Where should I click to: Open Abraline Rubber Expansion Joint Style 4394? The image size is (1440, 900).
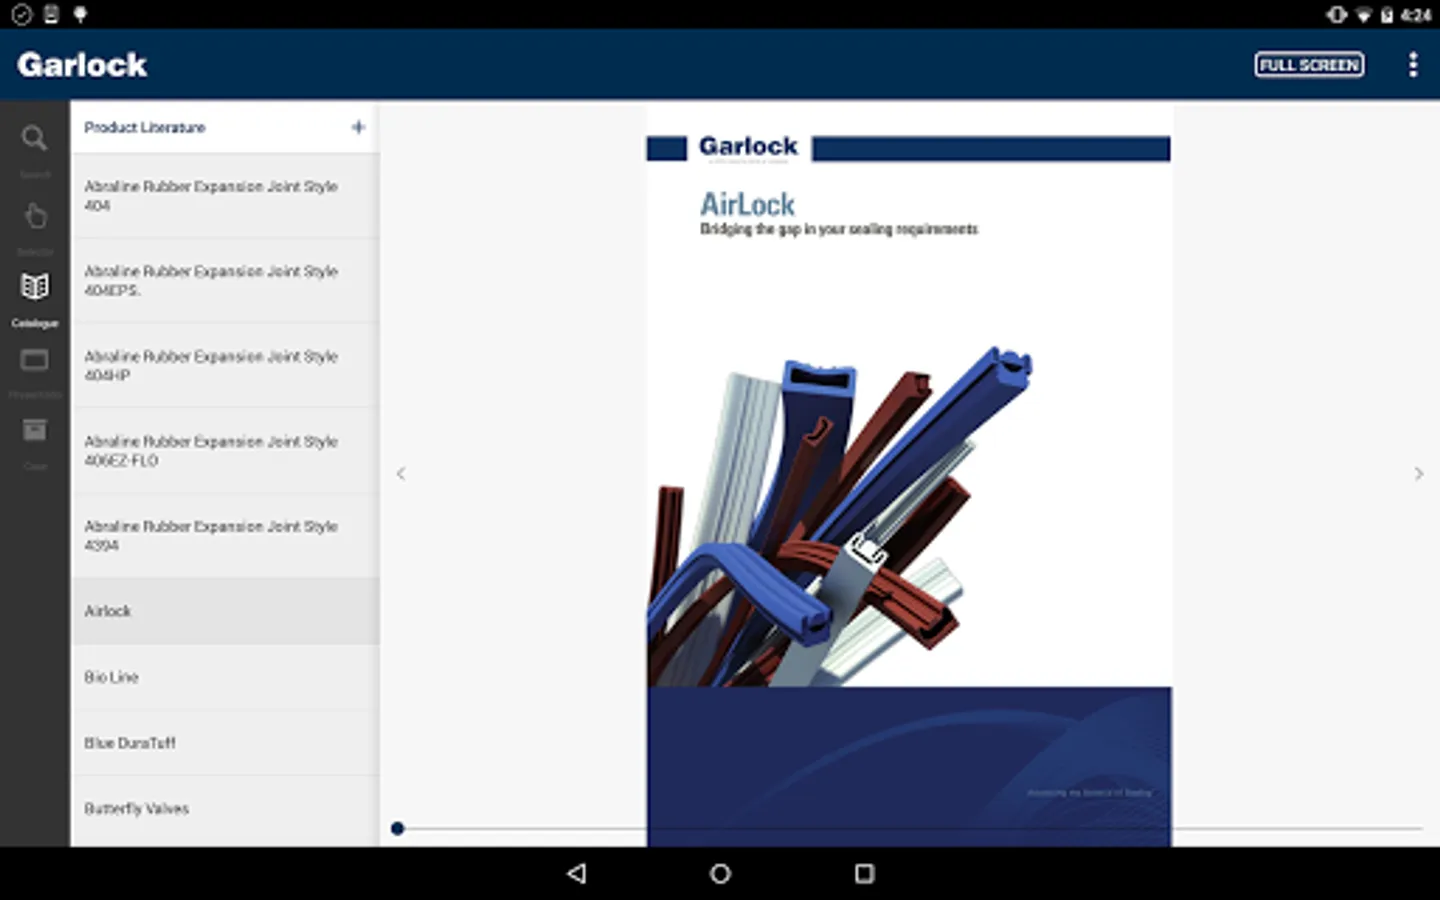point(225,536)
